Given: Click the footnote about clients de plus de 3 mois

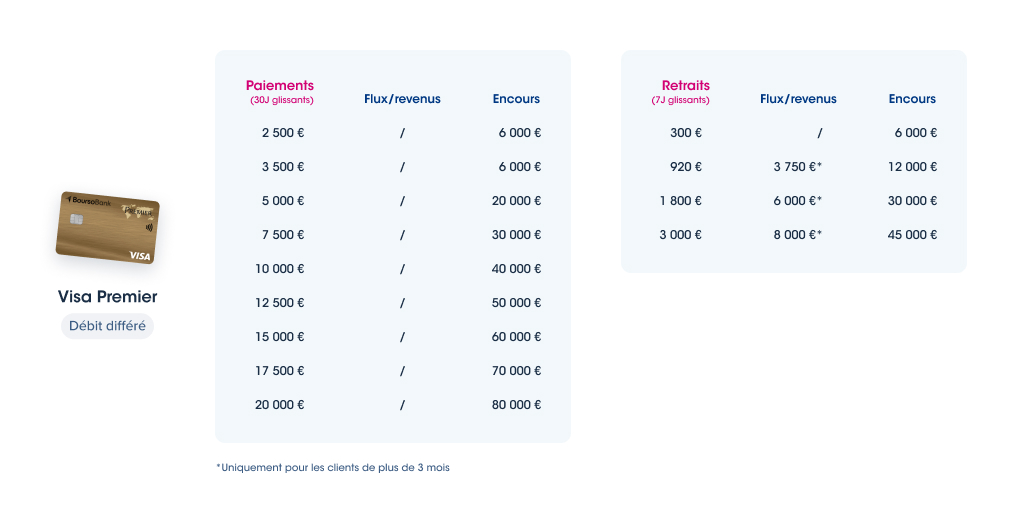Looking at the screenshot, I should [333, 467].
